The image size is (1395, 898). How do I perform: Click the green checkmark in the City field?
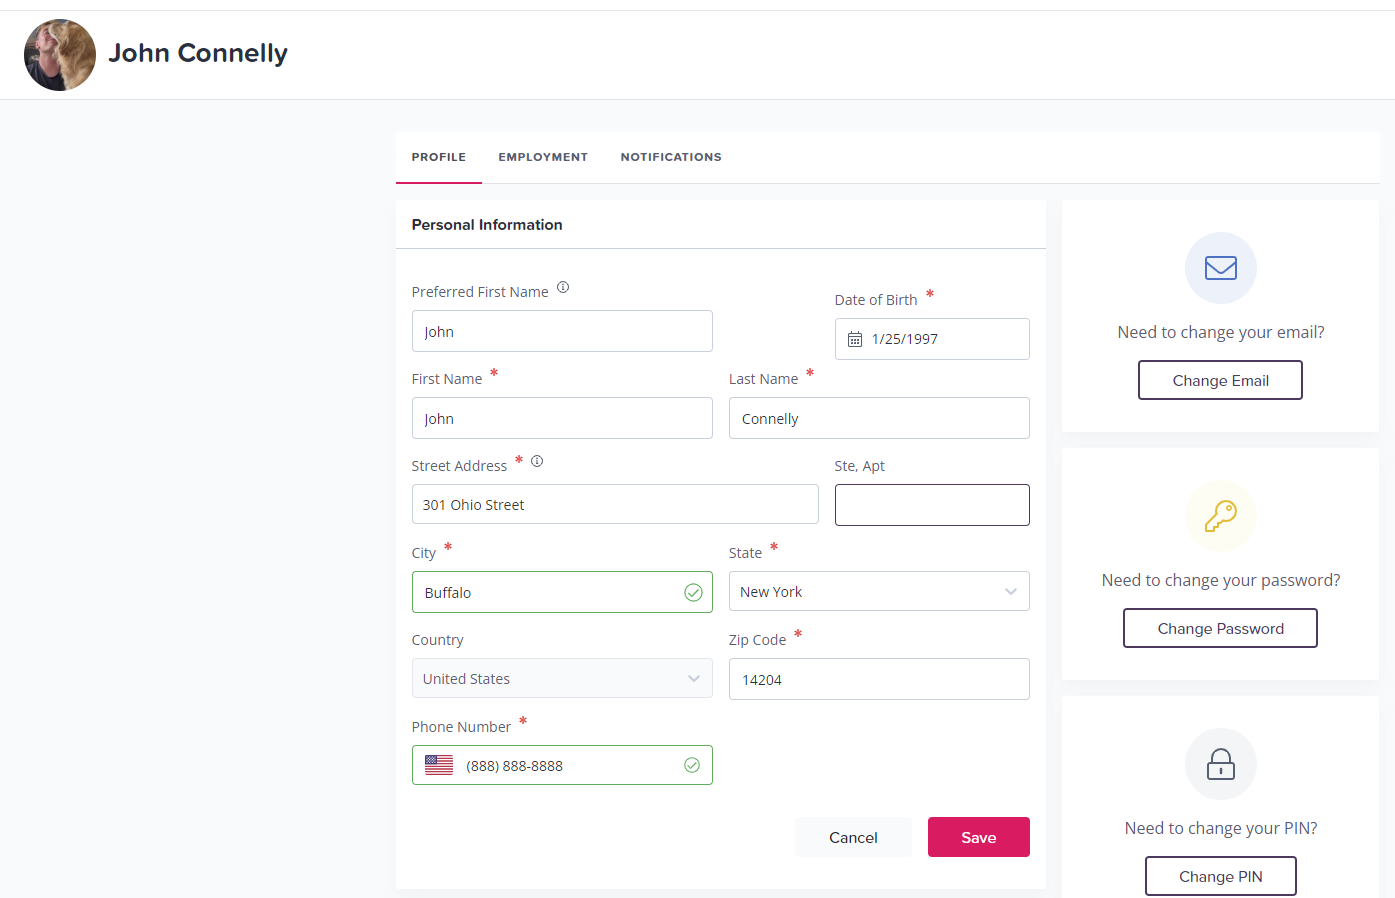click(694, 592)
